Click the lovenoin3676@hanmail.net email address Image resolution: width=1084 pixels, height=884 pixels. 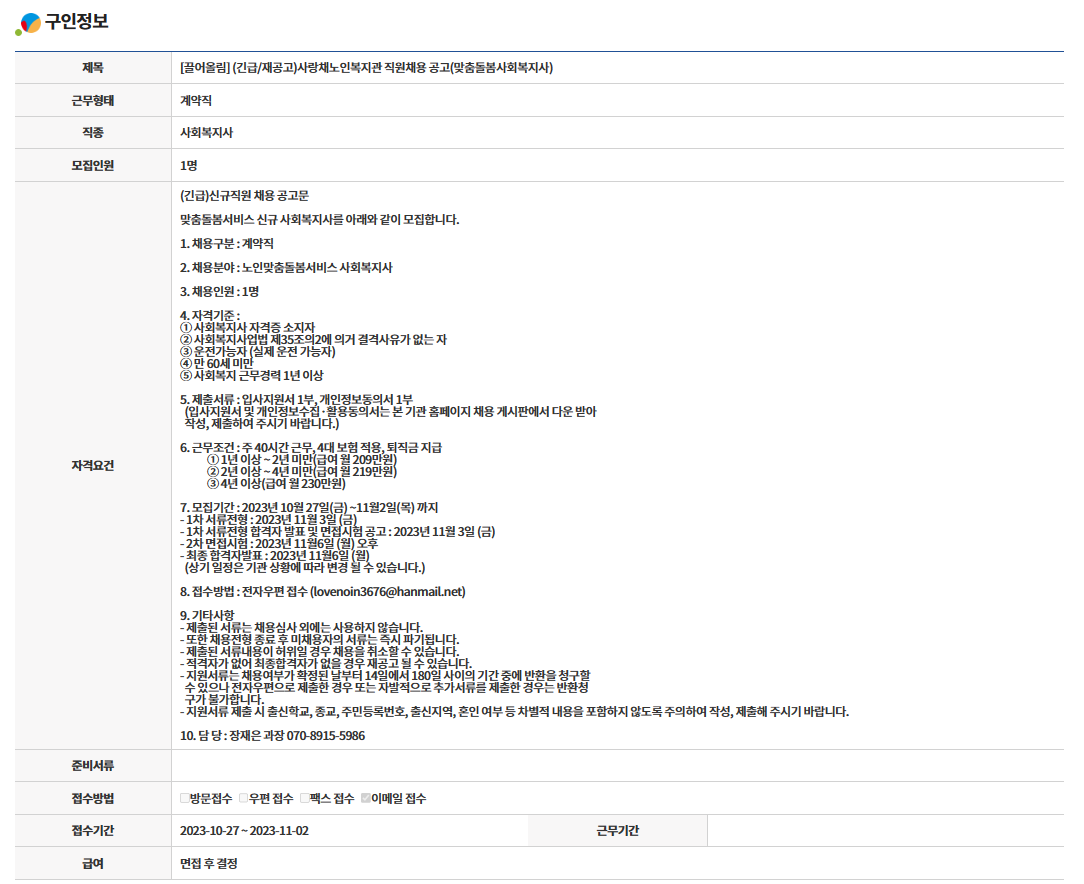pyautogui.click(x=388, y=592)
